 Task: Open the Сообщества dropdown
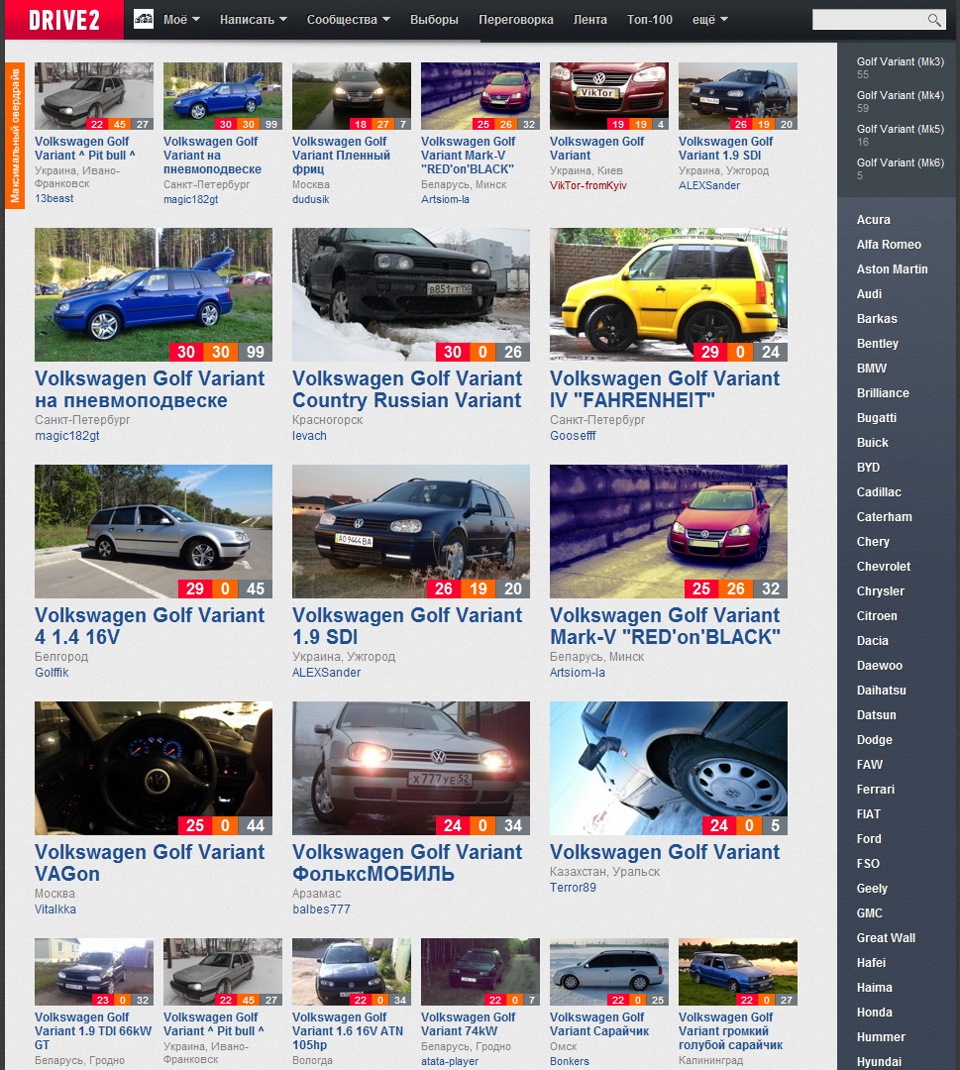click(348, 20)
